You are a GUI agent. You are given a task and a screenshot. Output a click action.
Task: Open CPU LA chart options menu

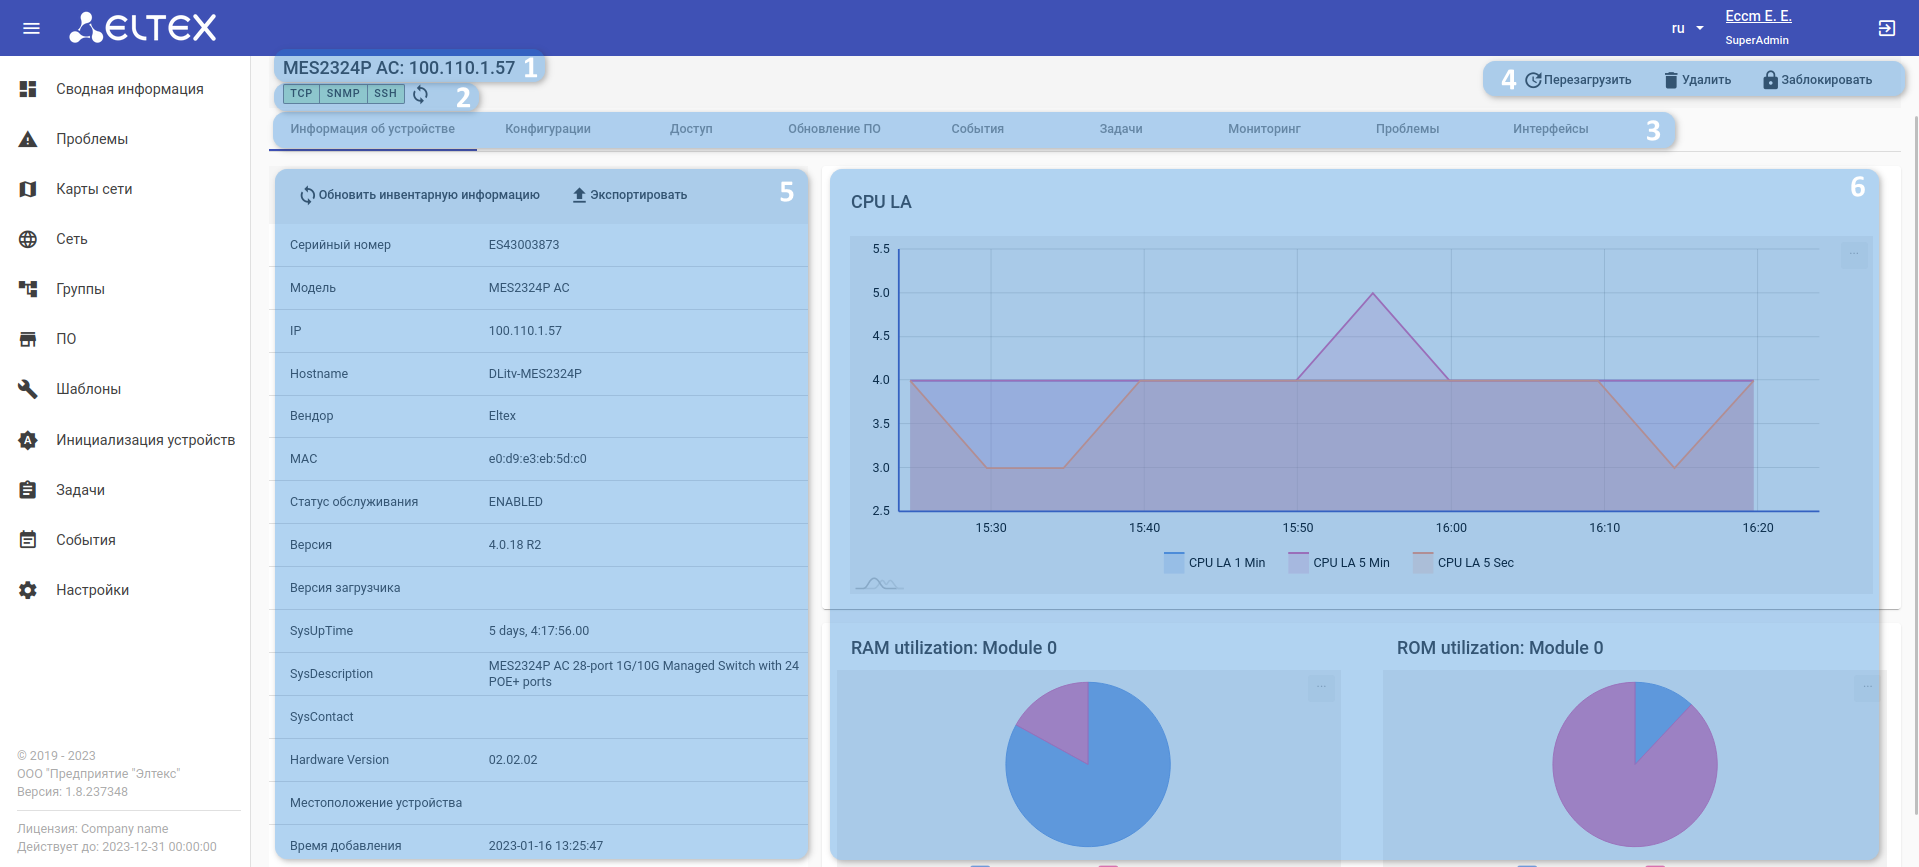coord(1854,254)
